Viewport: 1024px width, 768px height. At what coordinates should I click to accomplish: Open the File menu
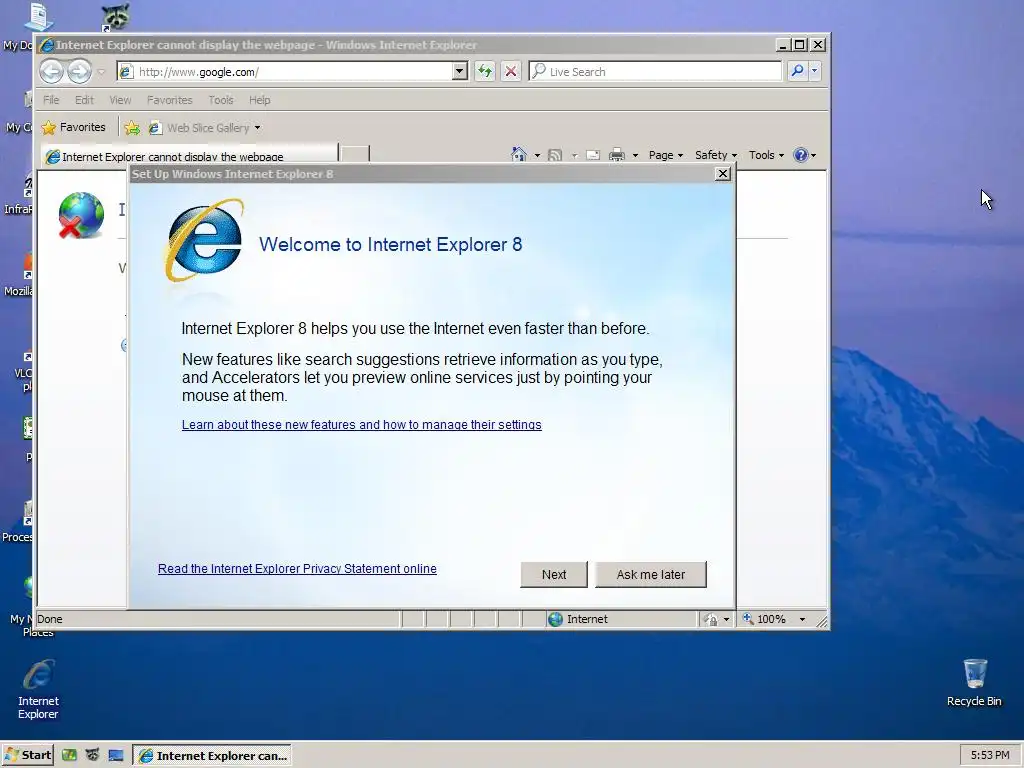click(51, 100)
